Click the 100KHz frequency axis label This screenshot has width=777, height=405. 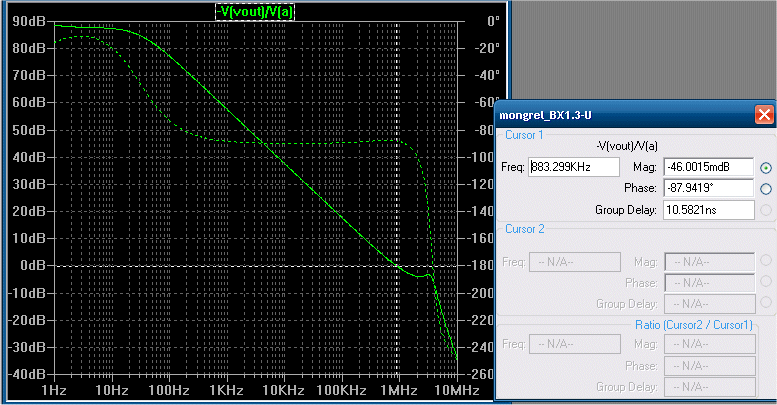pyautogui.click(x=341, y=391)
